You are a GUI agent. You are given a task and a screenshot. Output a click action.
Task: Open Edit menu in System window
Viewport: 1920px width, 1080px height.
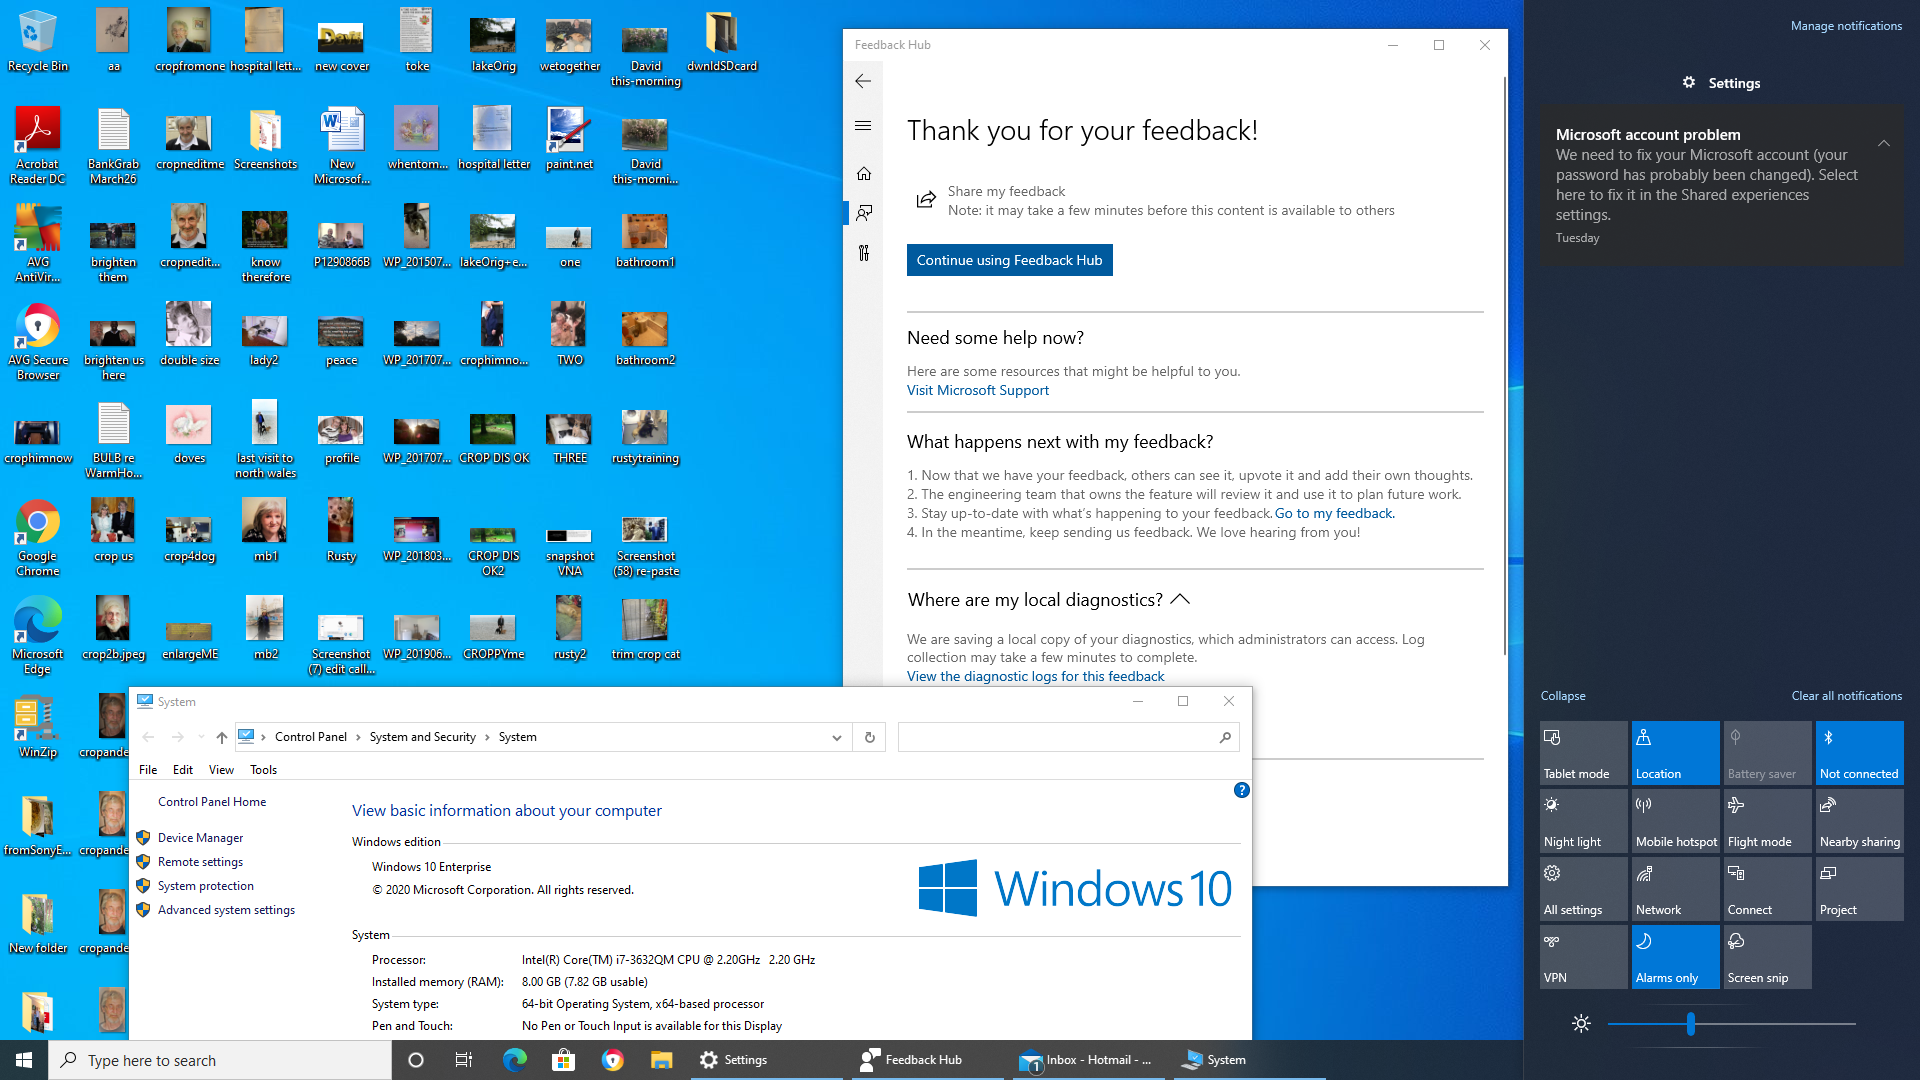(182, 769)
